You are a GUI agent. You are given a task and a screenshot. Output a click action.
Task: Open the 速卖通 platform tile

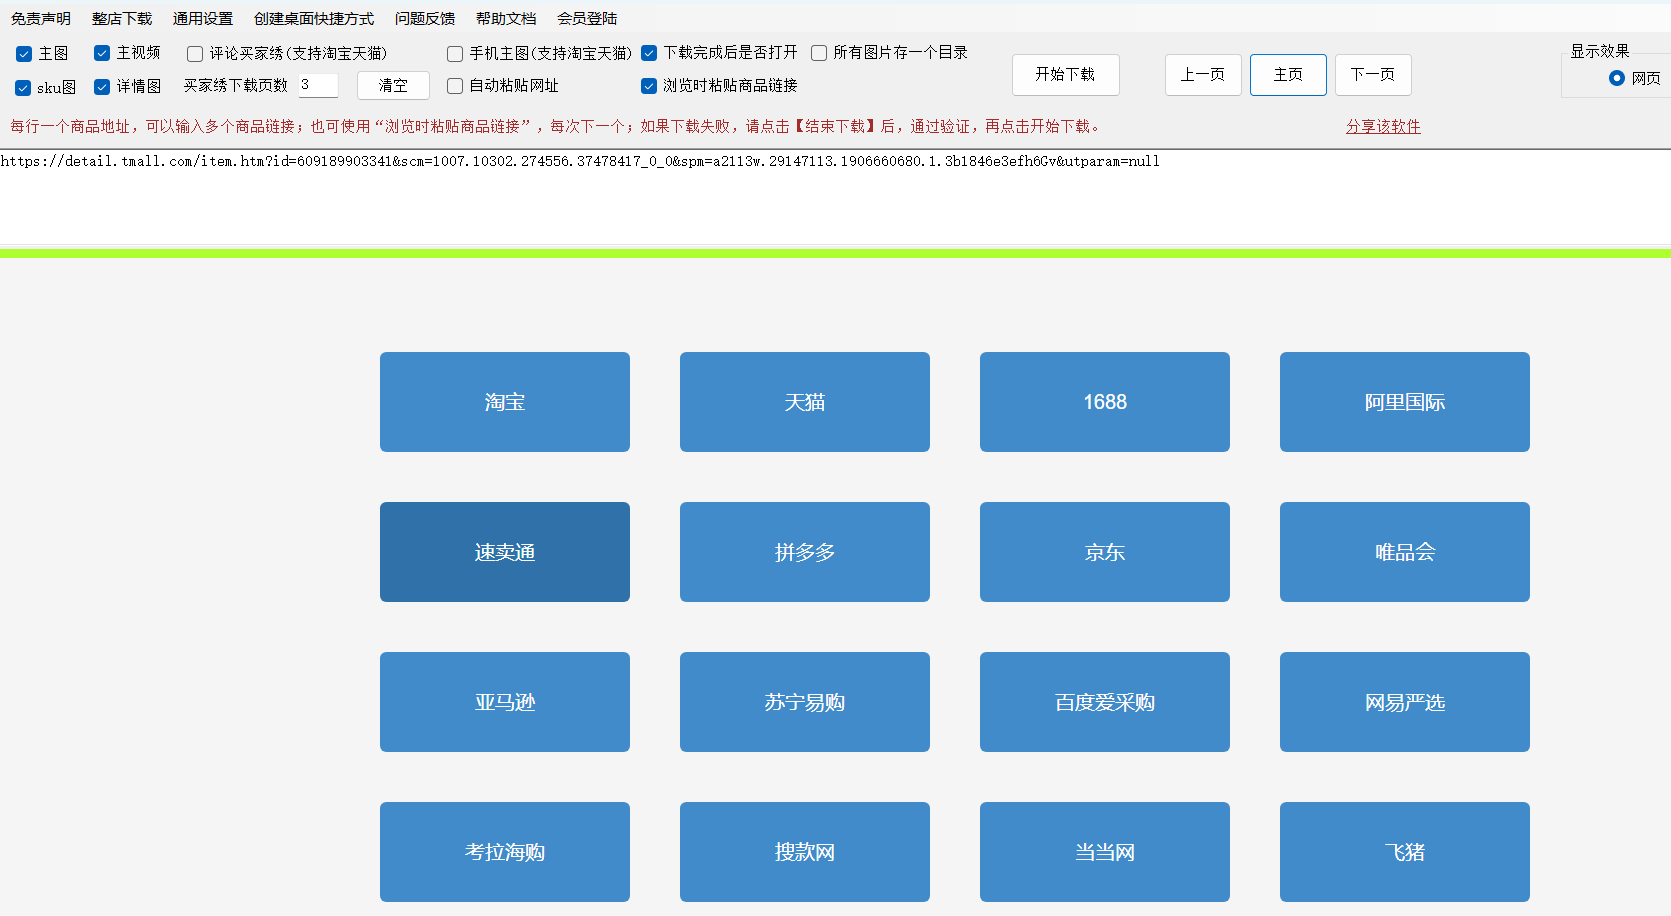tap(505, 552)
